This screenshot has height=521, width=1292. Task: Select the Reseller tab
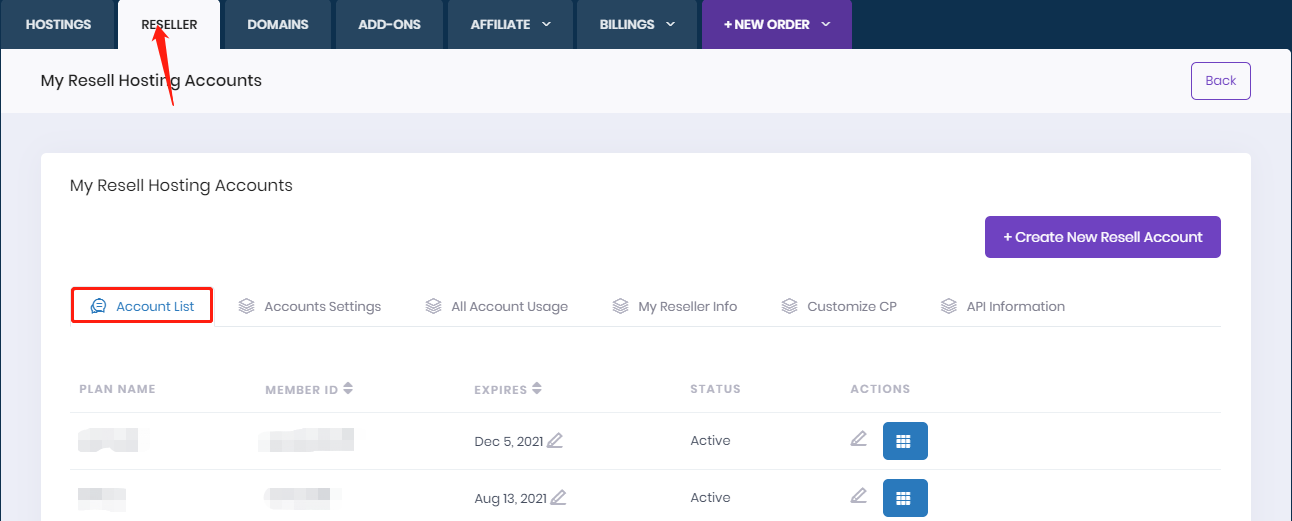point(169,25)
